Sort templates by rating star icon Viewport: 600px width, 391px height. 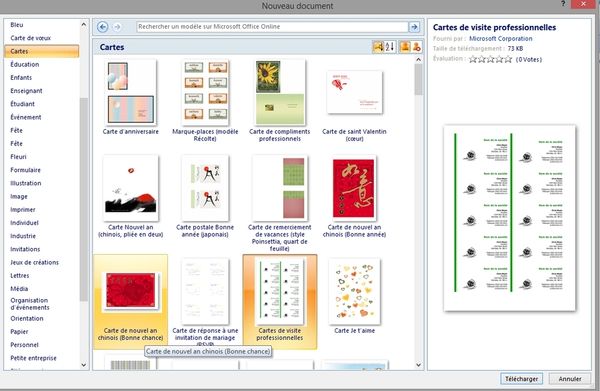(378, 47)
